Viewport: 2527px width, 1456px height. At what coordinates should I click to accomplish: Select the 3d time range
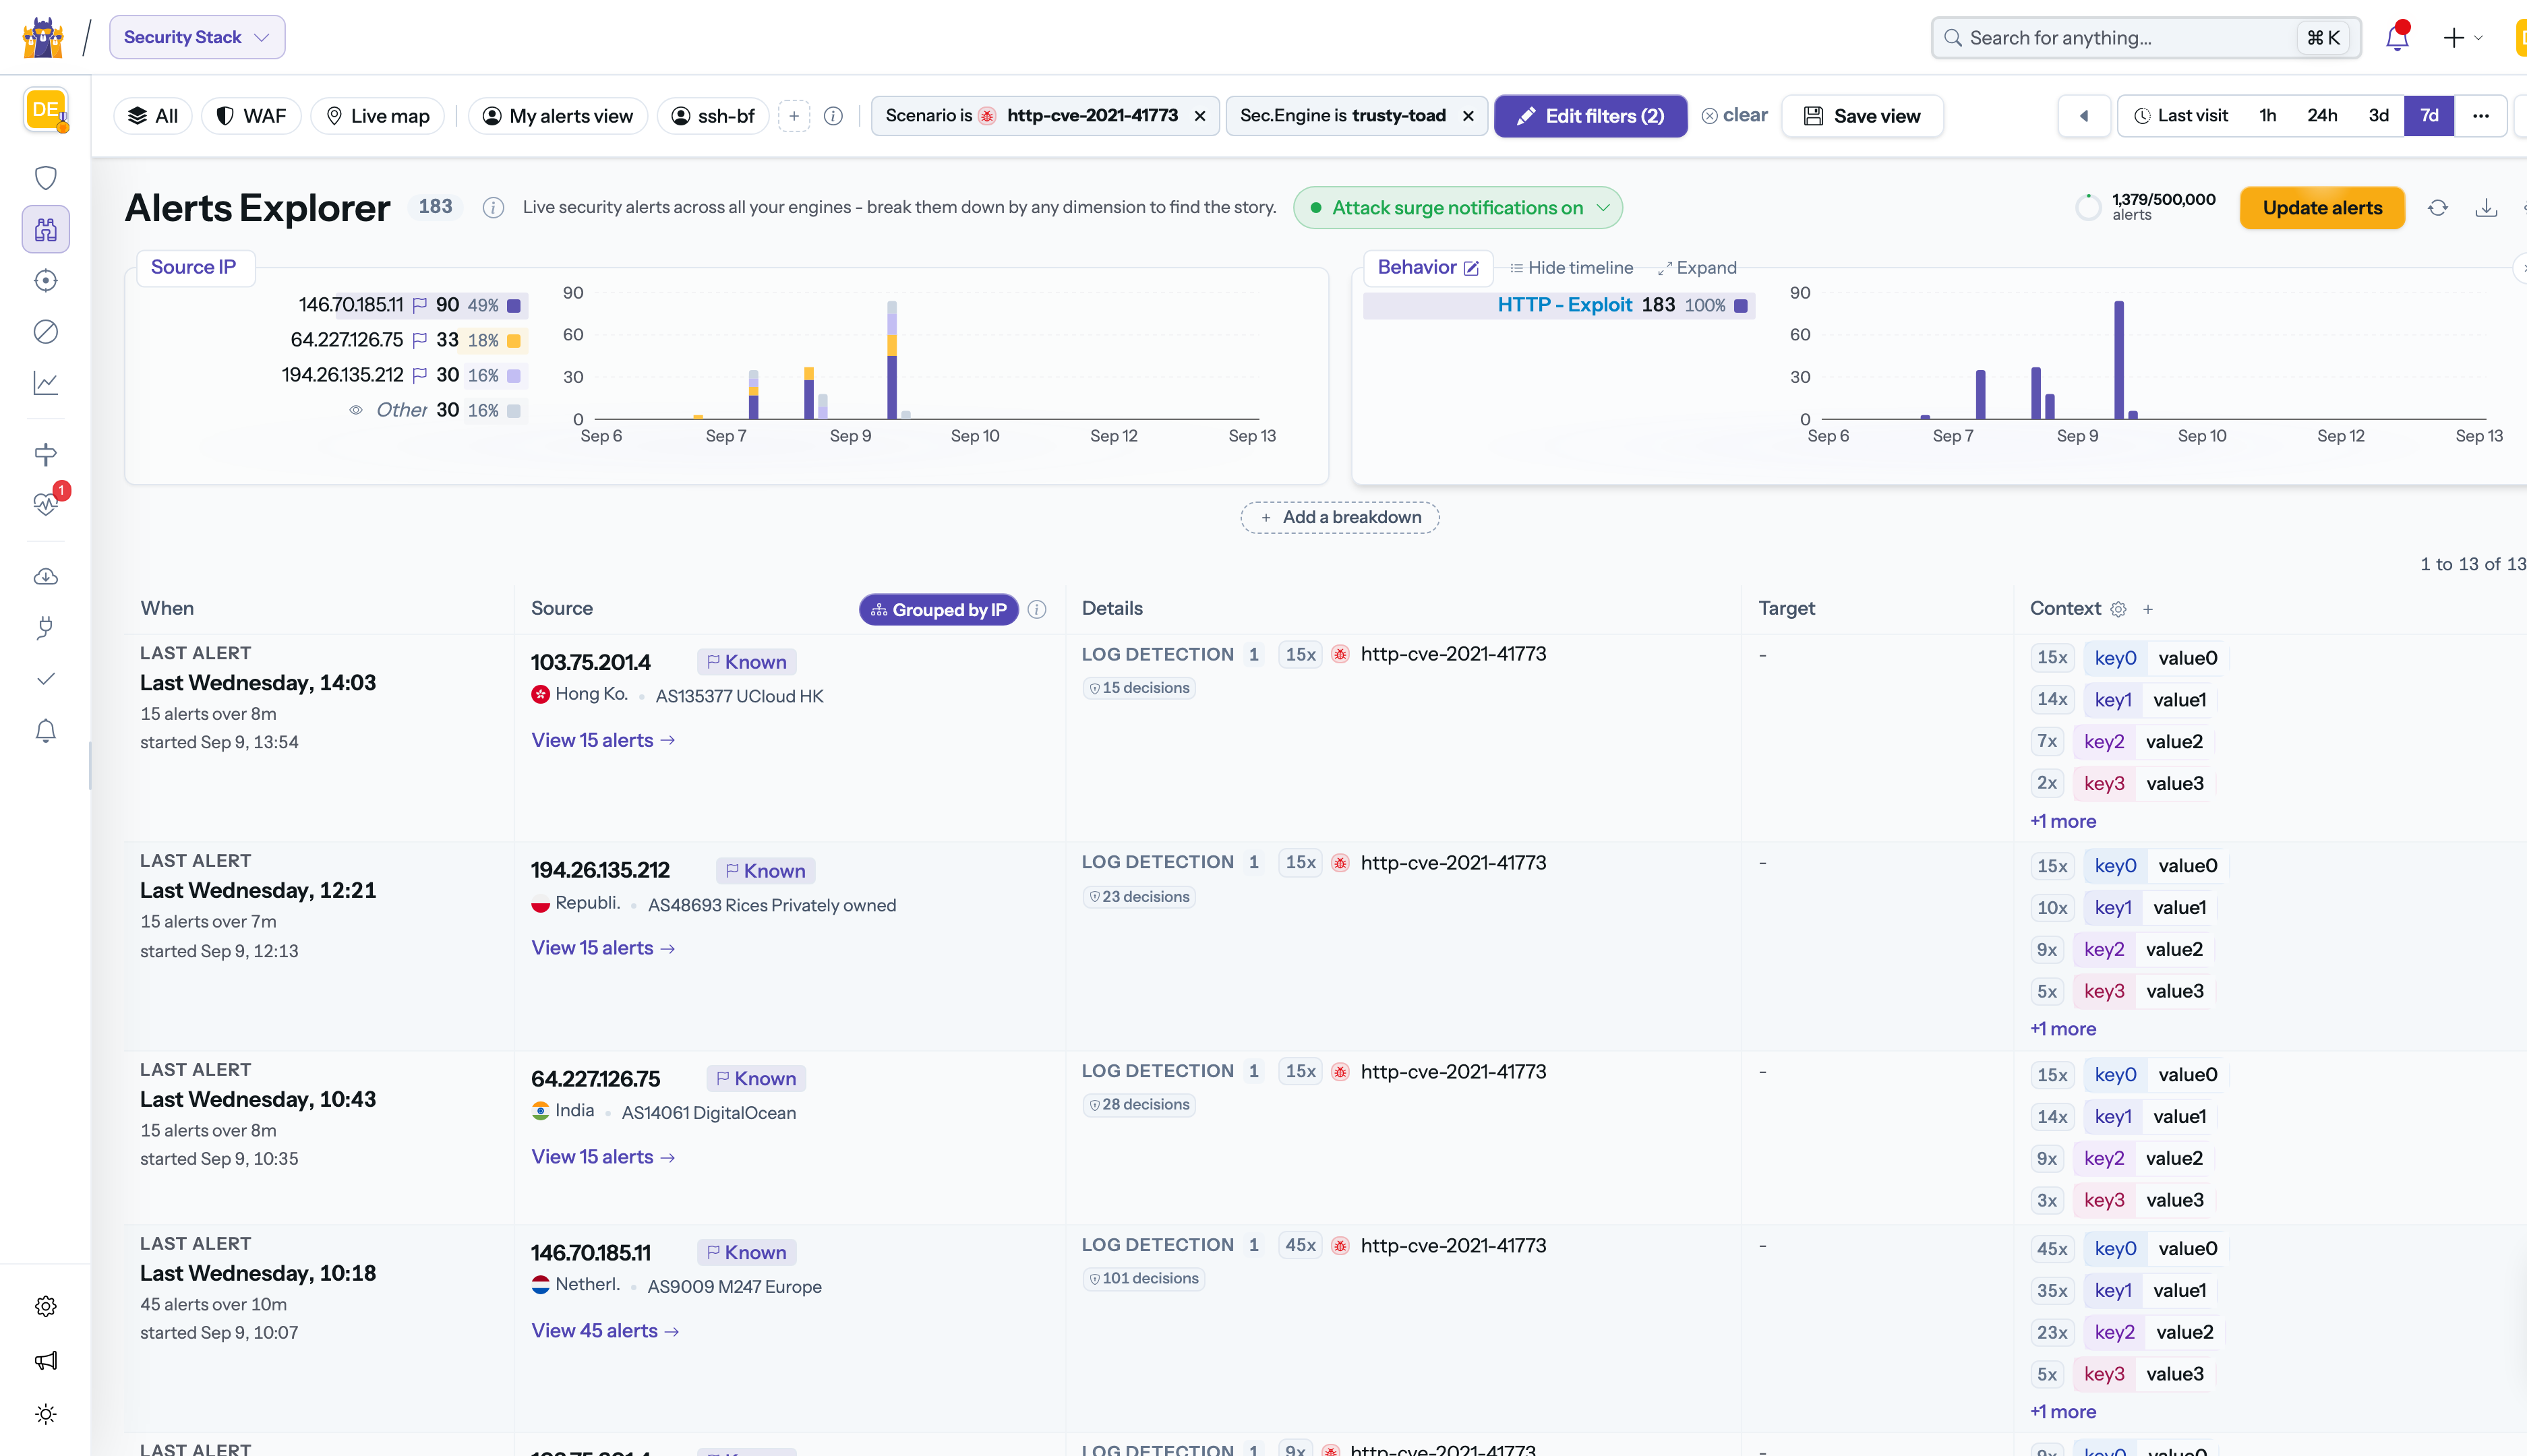(2379, 116)
